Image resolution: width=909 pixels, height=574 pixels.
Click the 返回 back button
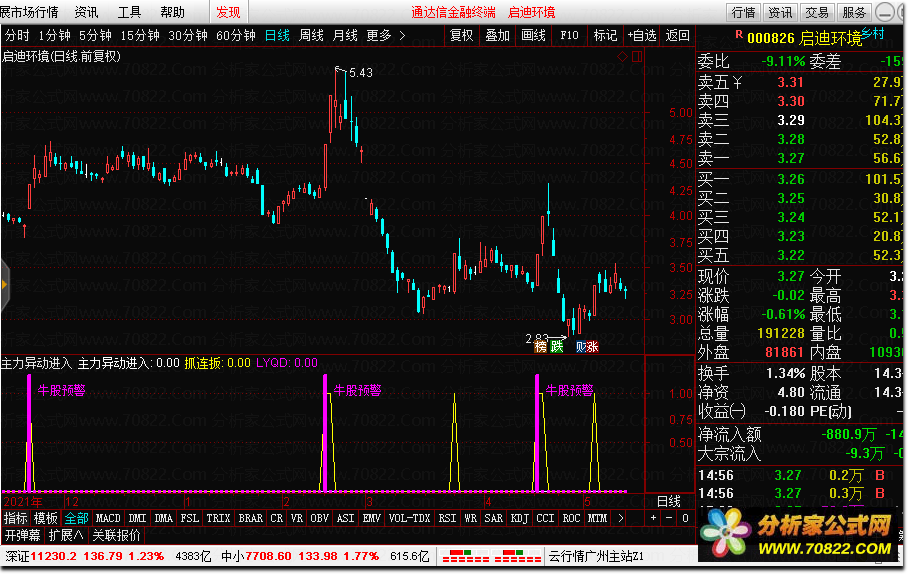[677, 35]
